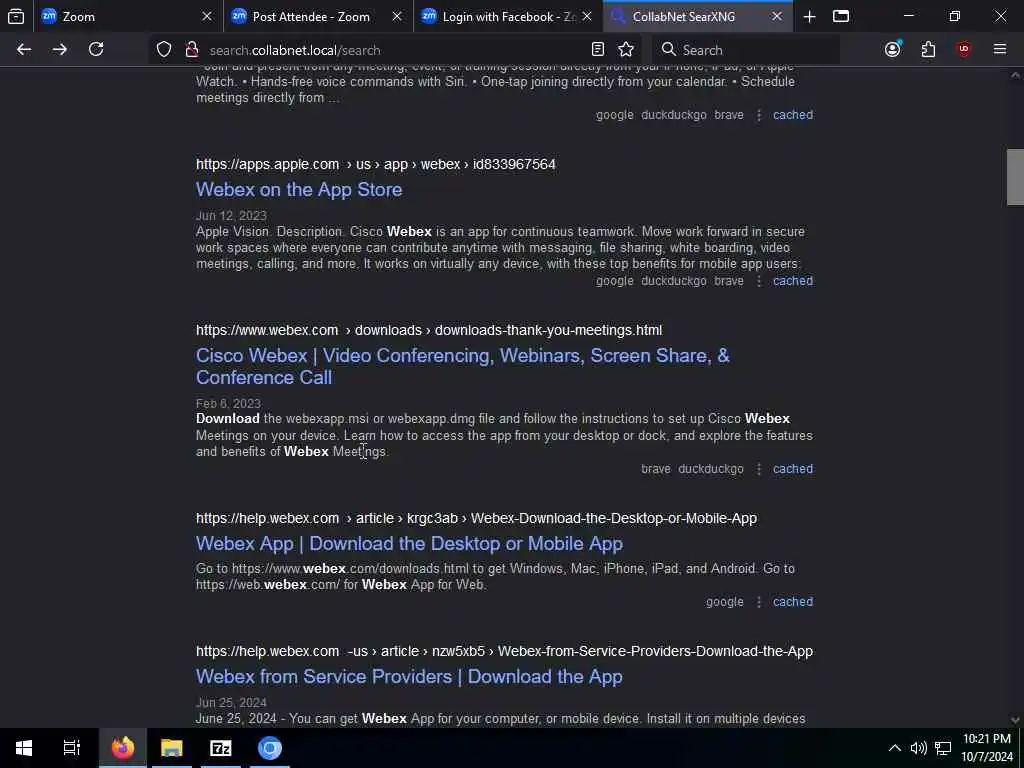Open the Firefox hamburger menu
This screenshot has height=768, width=1024.
[1000, 50]
